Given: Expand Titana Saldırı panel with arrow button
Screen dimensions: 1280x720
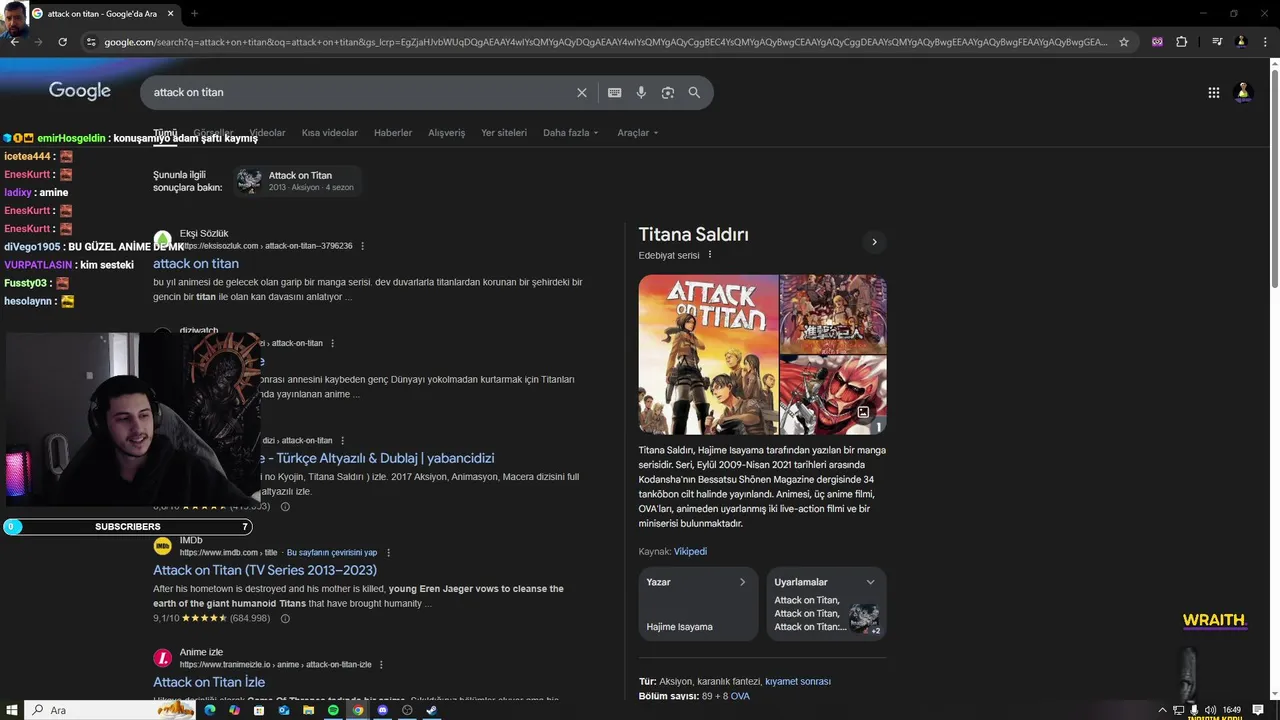Looking at the screenshot, I should coord(874,242).
